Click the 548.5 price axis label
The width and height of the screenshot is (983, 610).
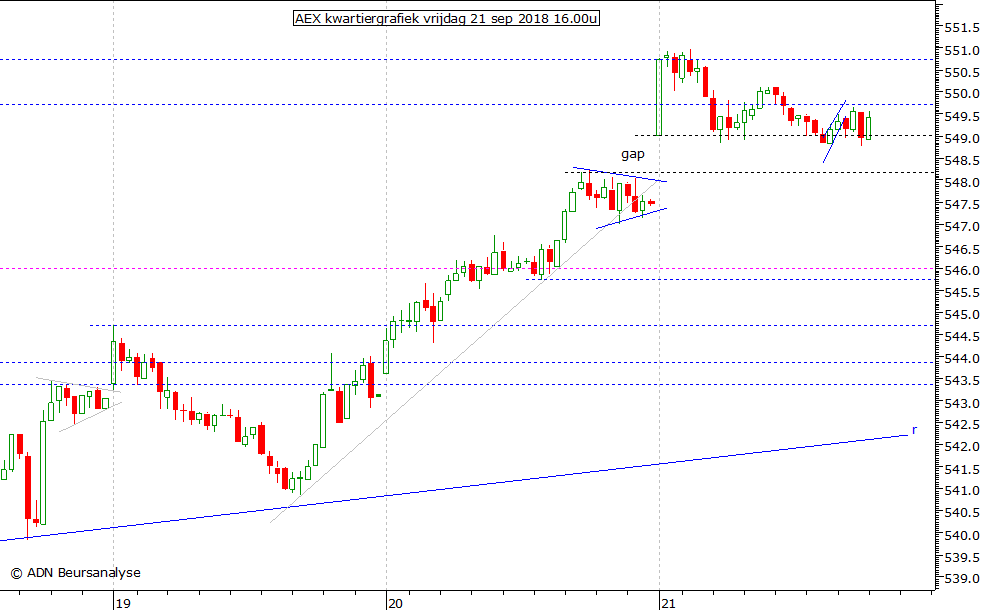pos(962,161)
